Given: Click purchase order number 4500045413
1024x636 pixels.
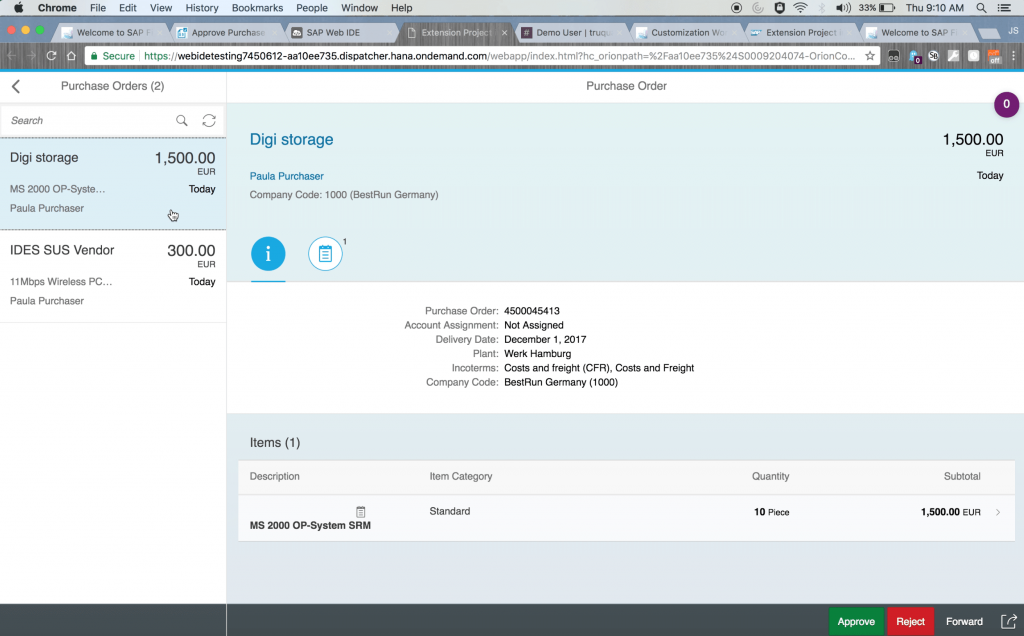Looking at the screenshot, I should 532,311.
